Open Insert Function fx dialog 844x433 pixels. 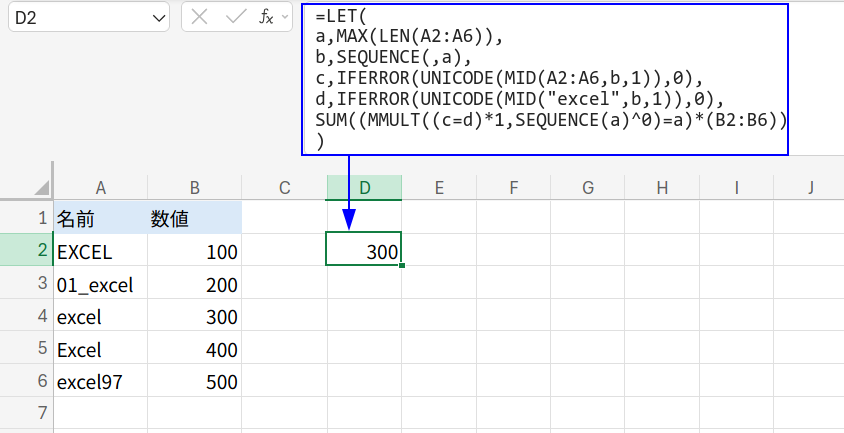click(266, 17)
